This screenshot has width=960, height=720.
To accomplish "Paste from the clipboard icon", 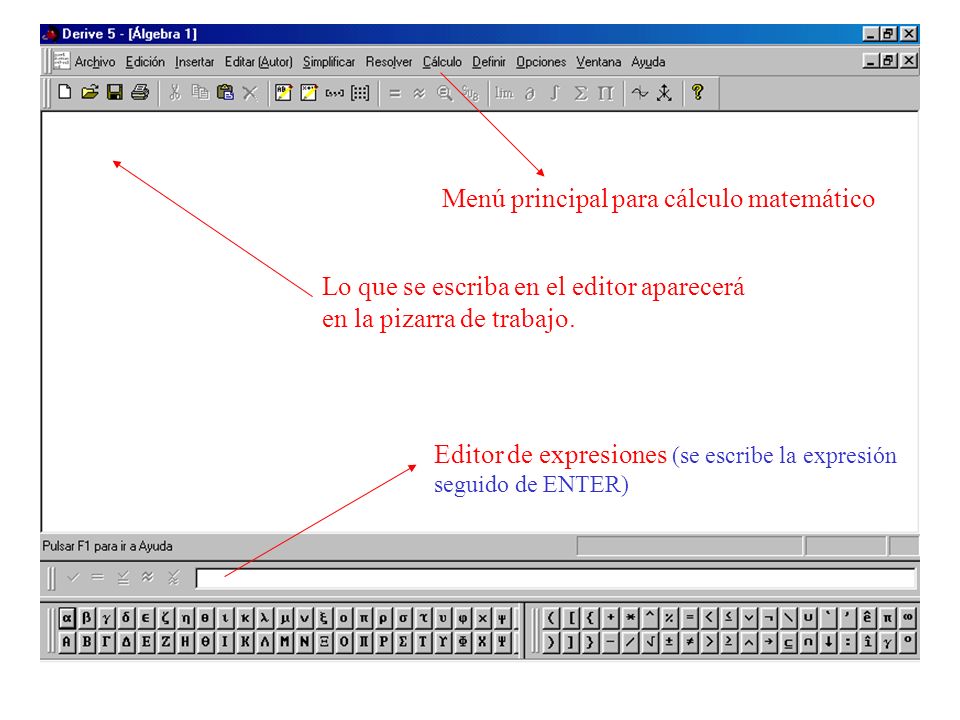I will [225, 92].
